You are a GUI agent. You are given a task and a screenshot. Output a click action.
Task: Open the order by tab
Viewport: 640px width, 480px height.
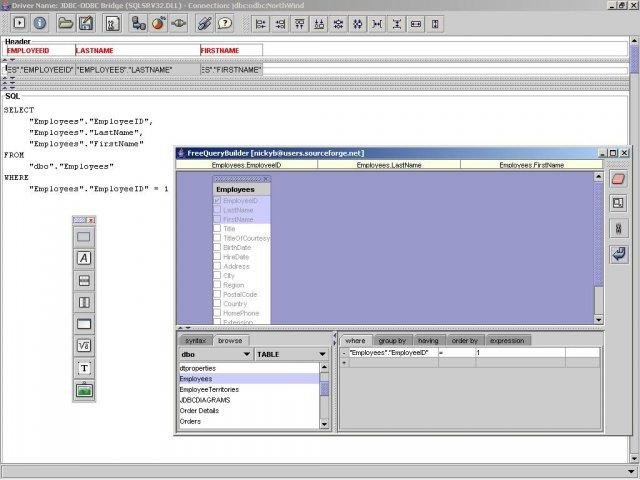click(465, 340)
